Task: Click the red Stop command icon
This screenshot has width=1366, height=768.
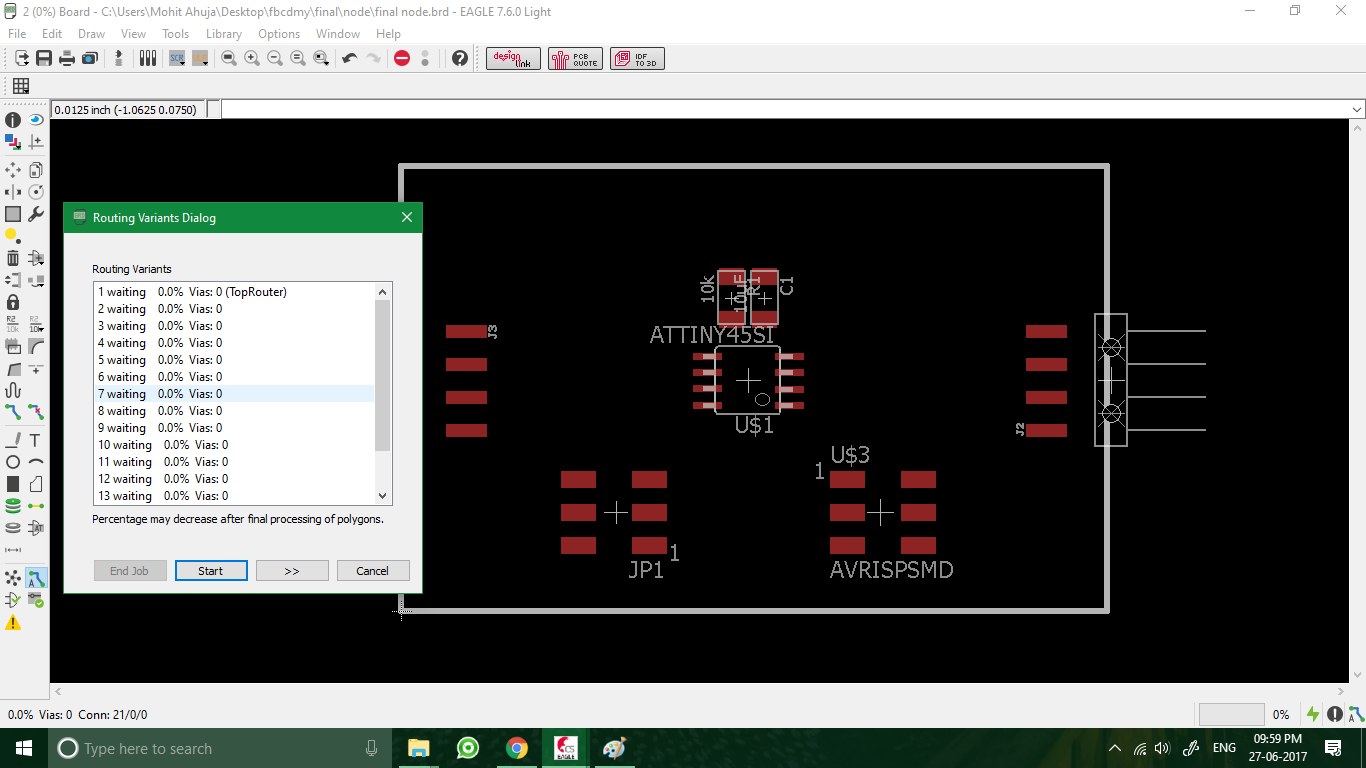Action: pos(402,58)
